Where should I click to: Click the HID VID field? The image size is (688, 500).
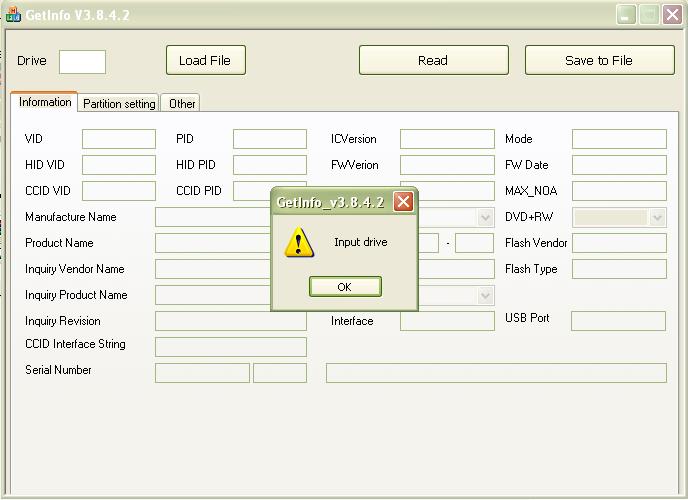119,165
